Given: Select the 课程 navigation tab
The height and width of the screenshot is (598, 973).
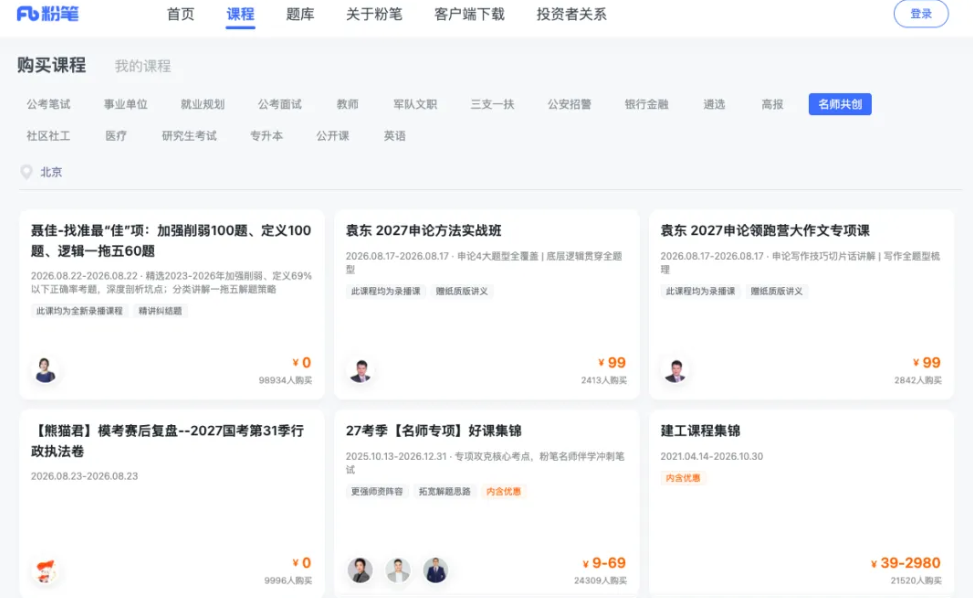Looking at the screenshot, I should pyautogui.click(x=240, y=14).
